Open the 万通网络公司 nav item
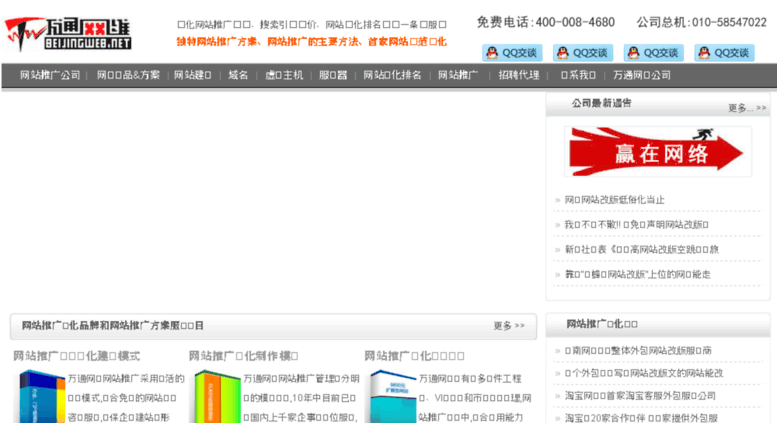 642,75
